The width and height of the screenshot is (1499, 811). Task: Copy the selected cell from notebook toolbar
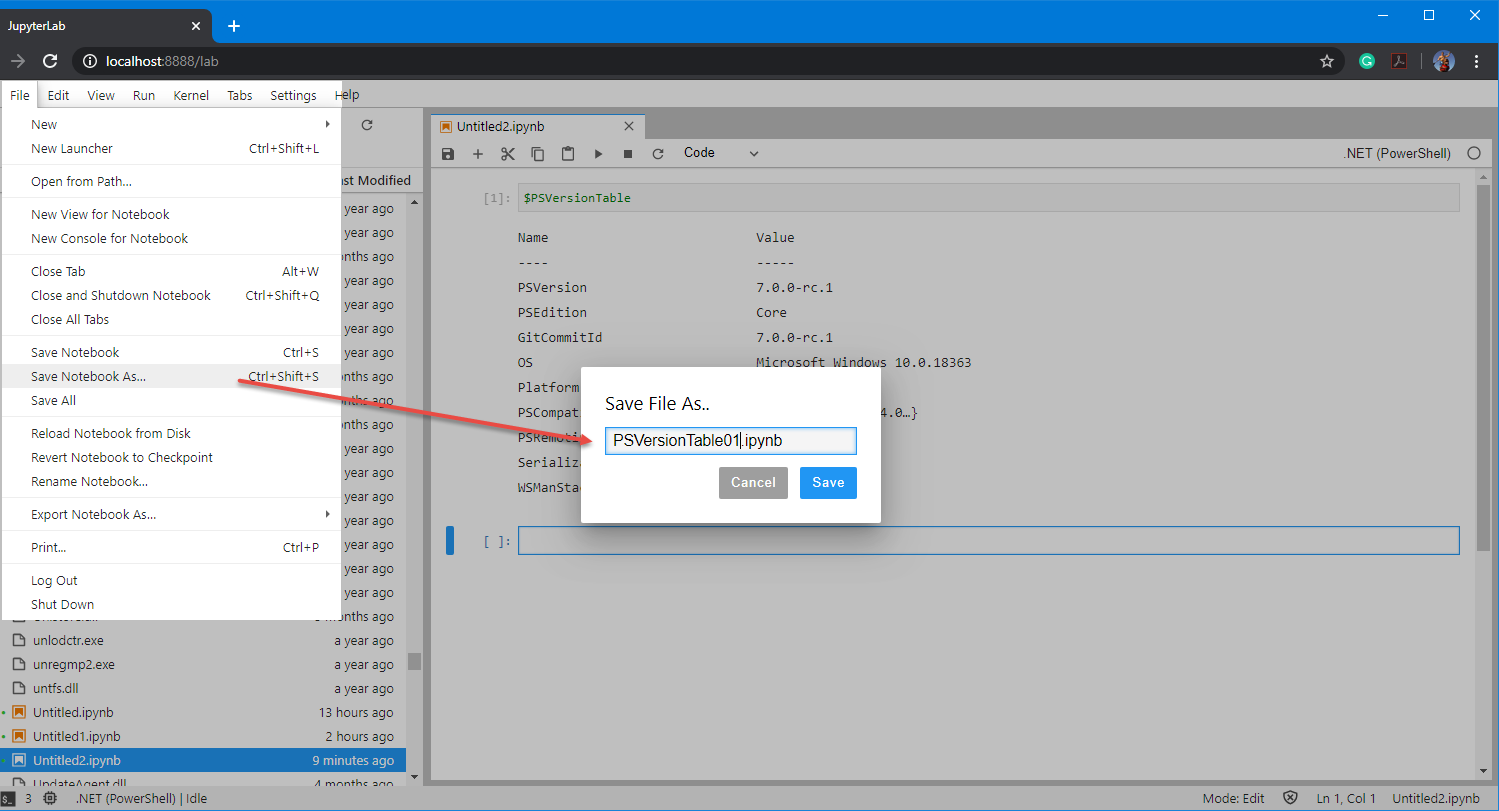coord(538,154)
